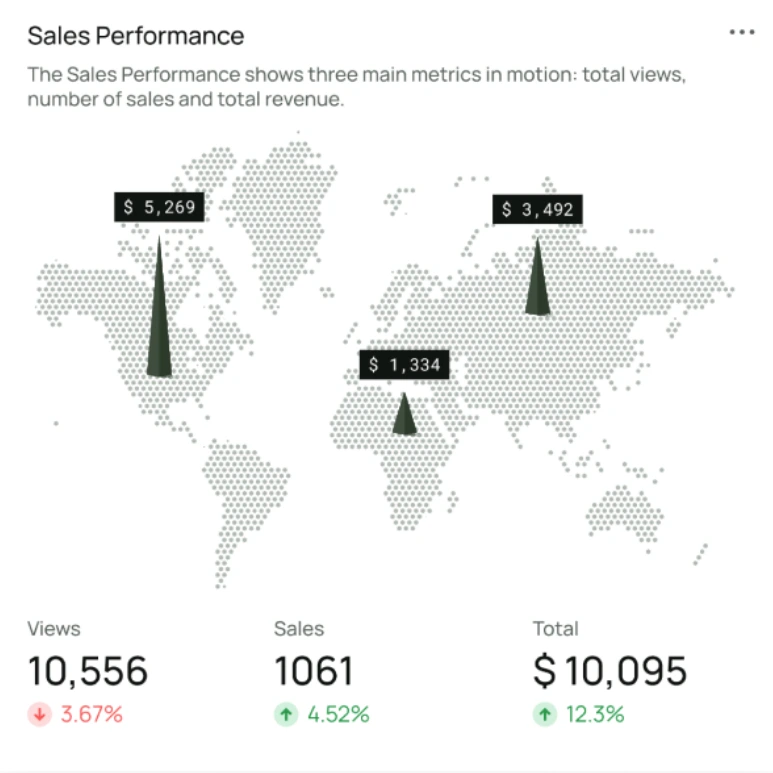Viewport: 773px width, 773px height.
Task: Click the red down arrow under Views
Action: pos(41,714)
